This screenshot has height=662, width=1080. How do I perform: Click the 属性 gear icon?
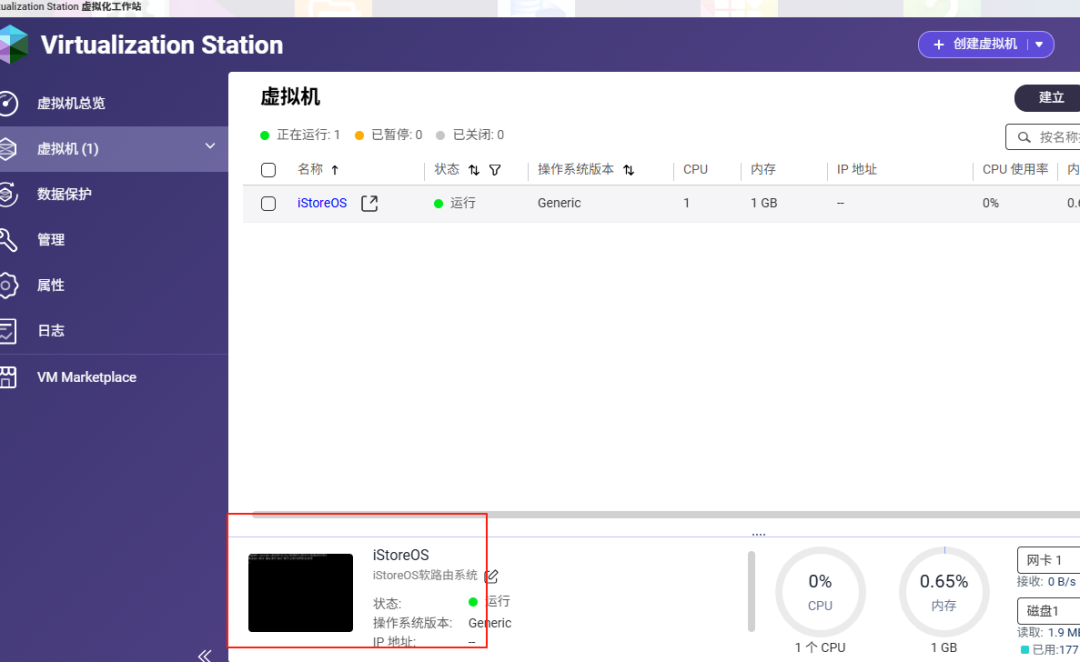coord(8,285)
